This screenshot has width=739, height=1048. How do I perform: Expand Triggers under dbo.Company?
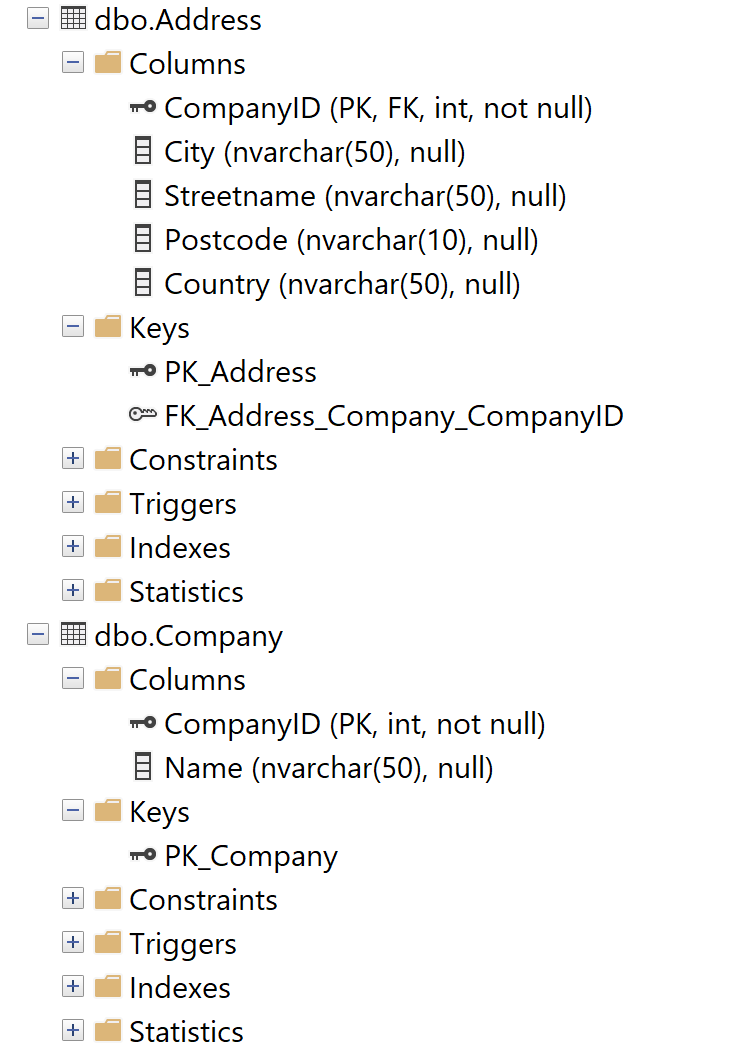[x=73, y=944]
